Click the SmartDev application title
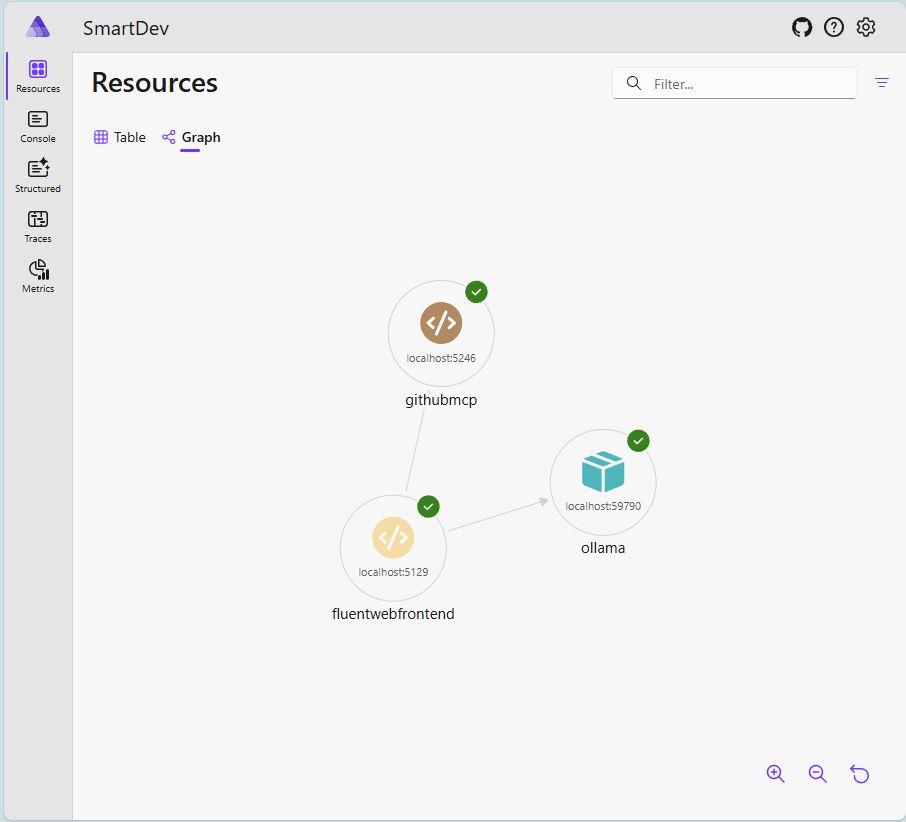 point(126,28)
